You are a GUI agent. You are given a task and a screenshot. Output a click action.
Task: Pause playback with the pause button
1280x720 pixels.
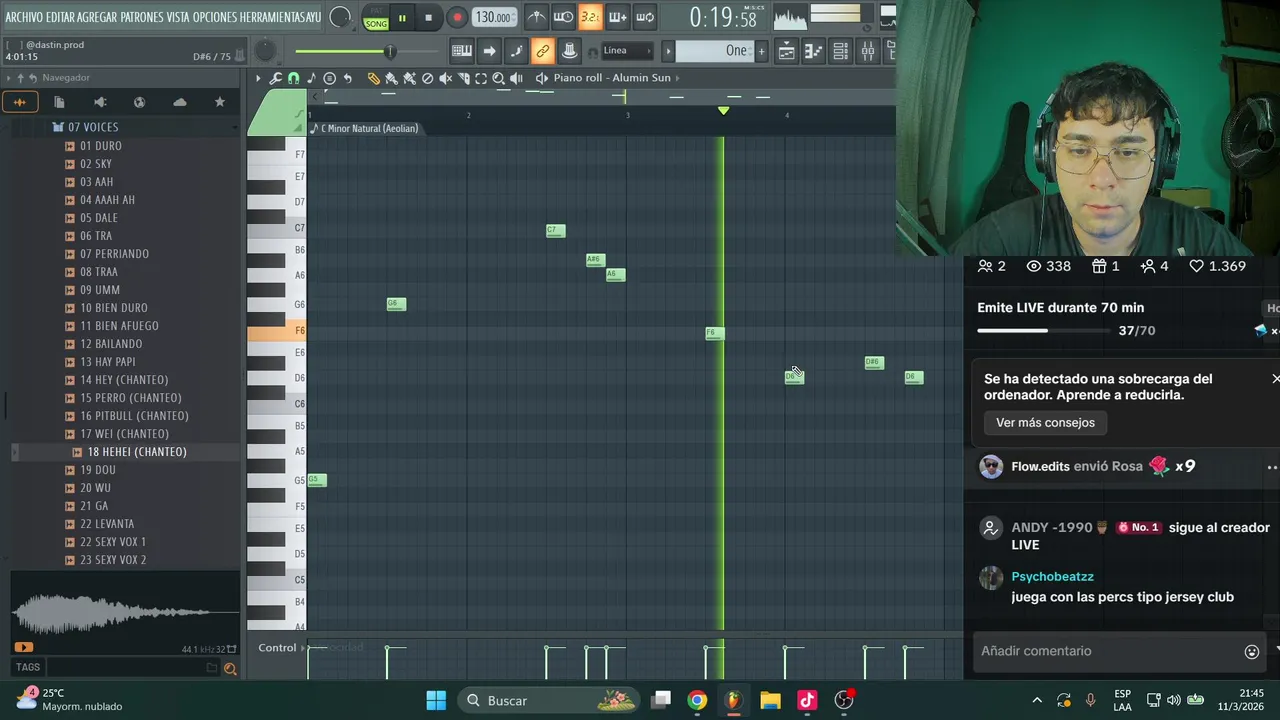coord(402,18)
